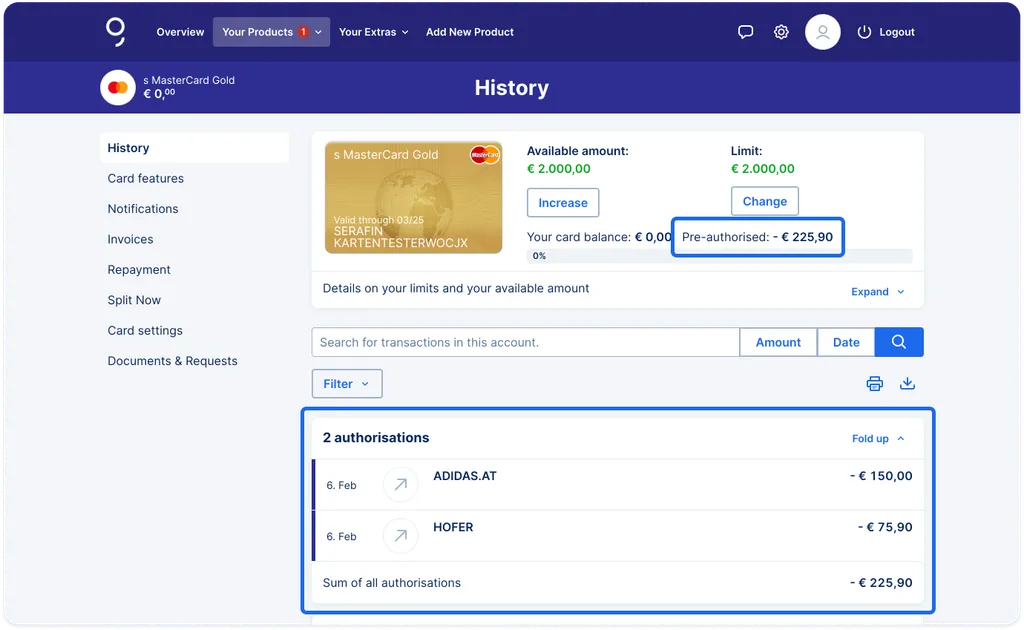Download the transaction history
The image size is (1024, 630).
click(x=907, y=384)
